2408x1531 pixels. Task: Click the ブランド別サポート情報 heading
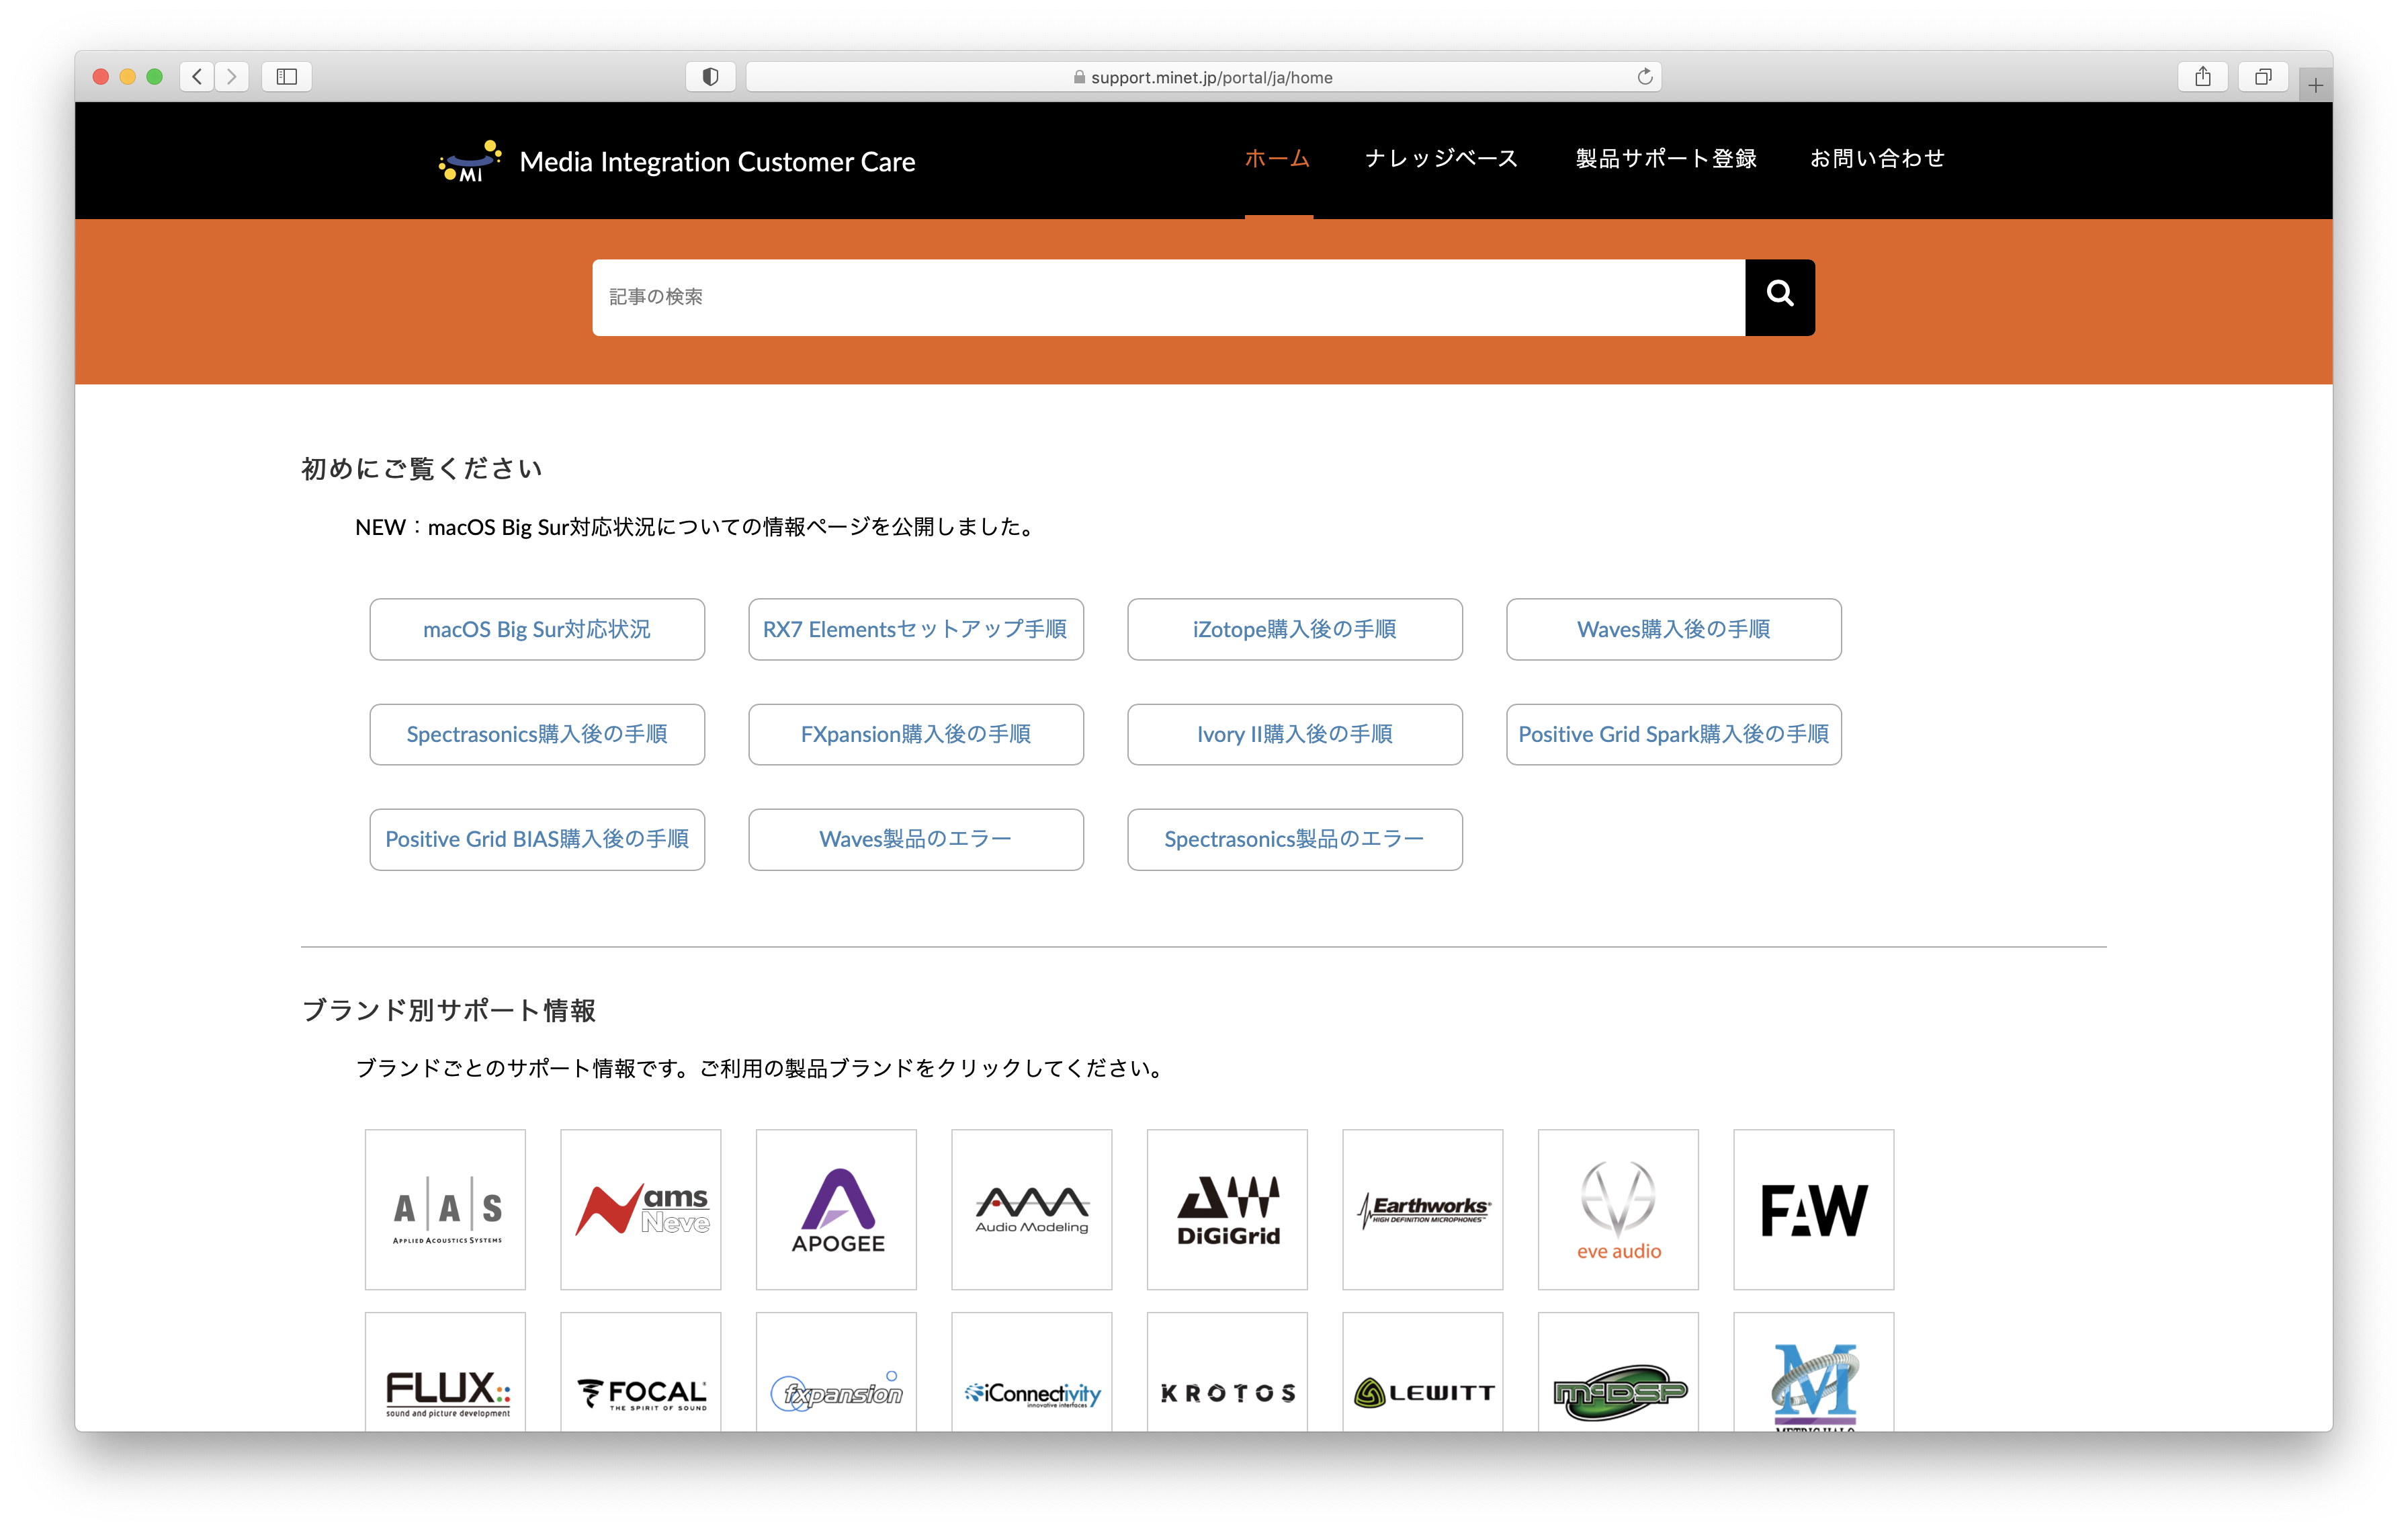(448, 1010)
